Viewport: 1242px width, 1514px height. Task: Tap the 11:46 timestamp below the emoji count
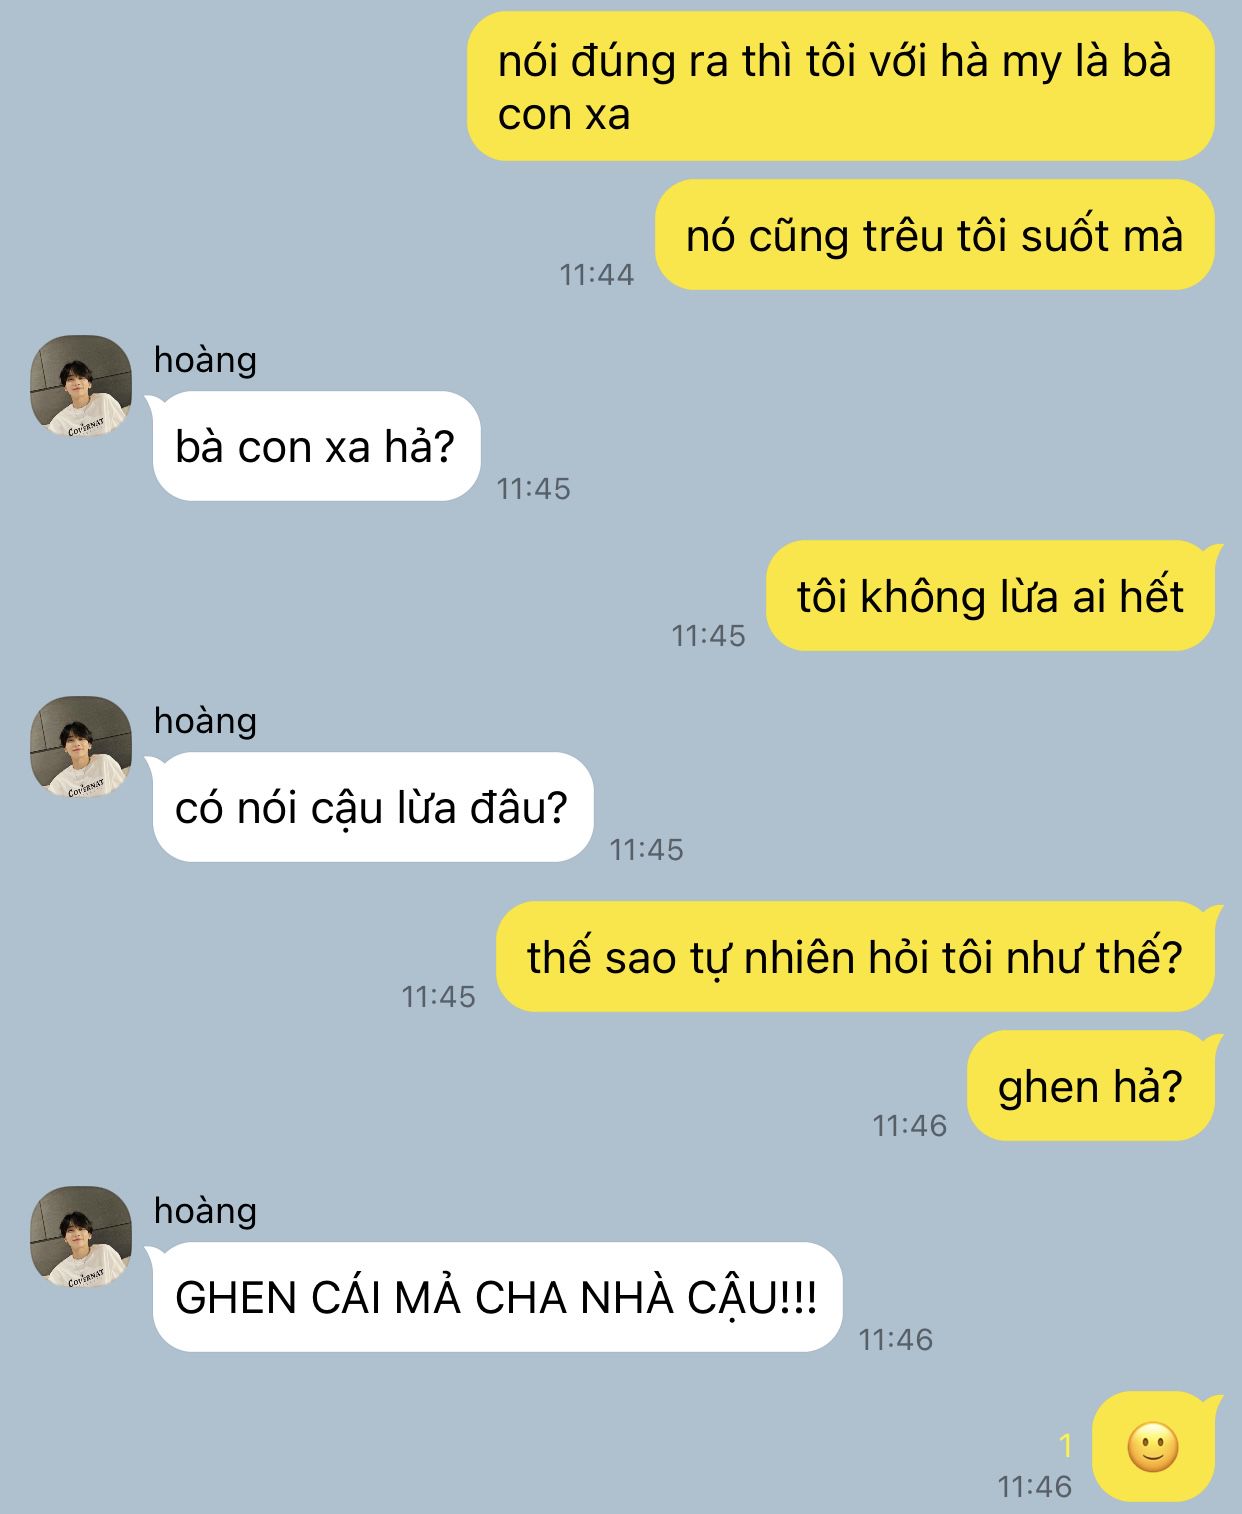tap(1034, 1486)
